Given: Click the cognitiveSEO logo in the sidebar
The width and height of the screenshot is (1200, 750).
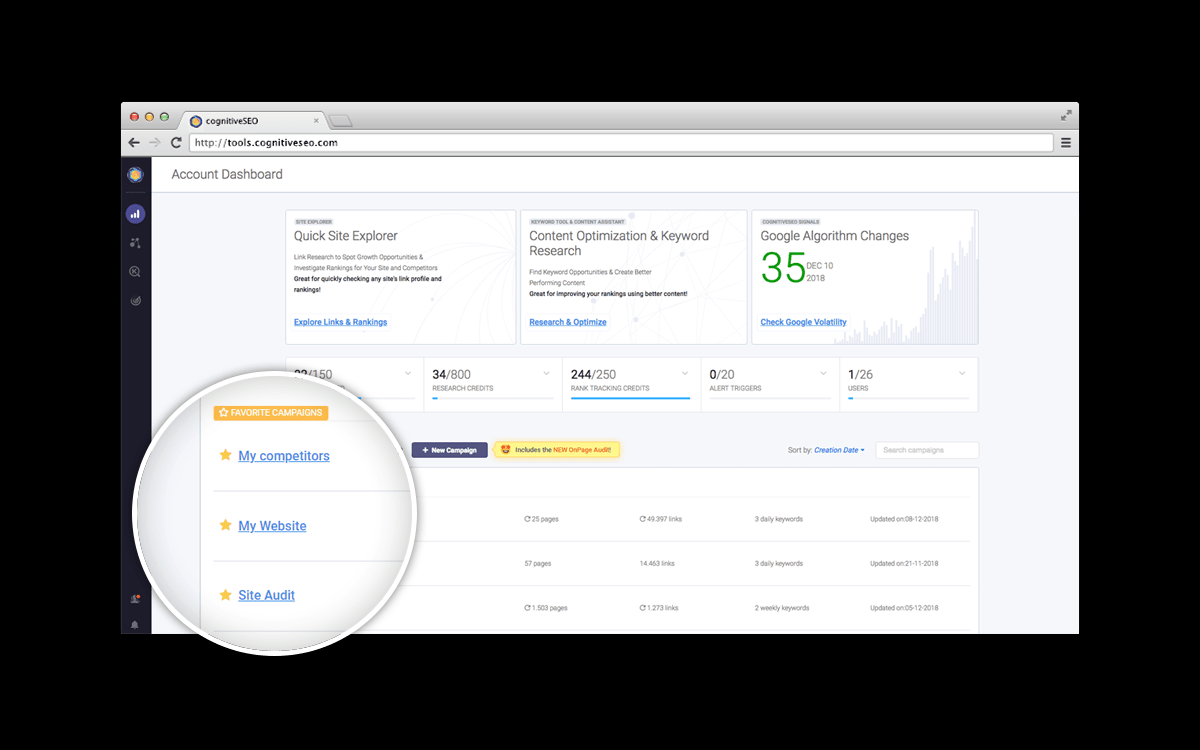Looking at the screenshot, I should (135, 174).
